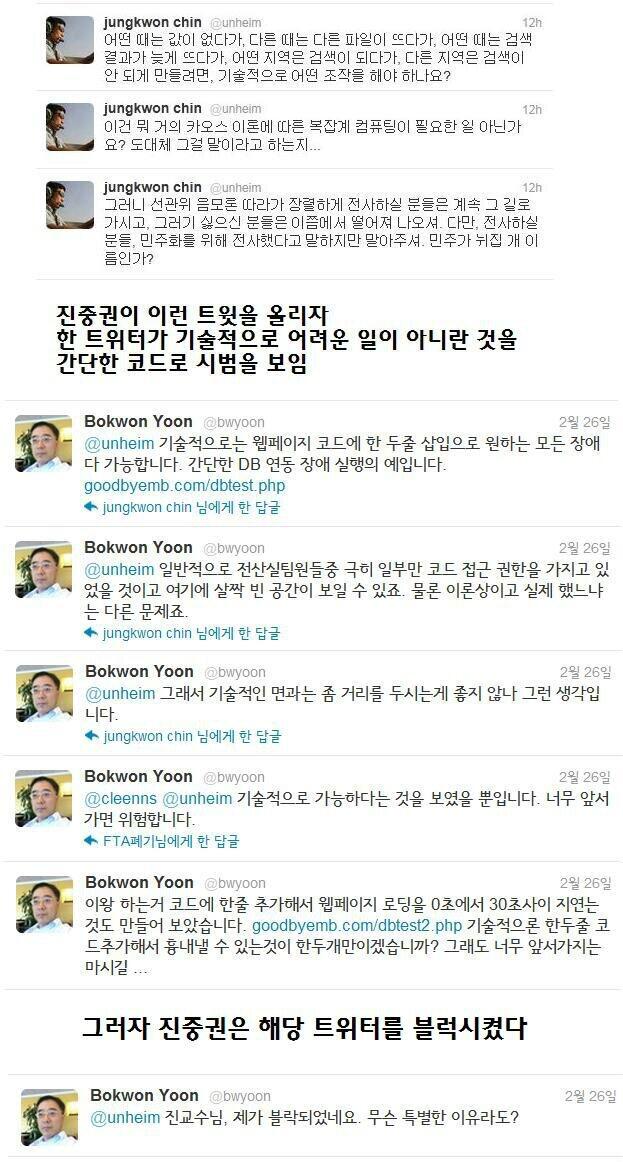Open first 'jungkwon chin 님에게 한 답글' link
Viewport: 623px width, 1162px height.
pyautogui.click(x=191, y=508)
